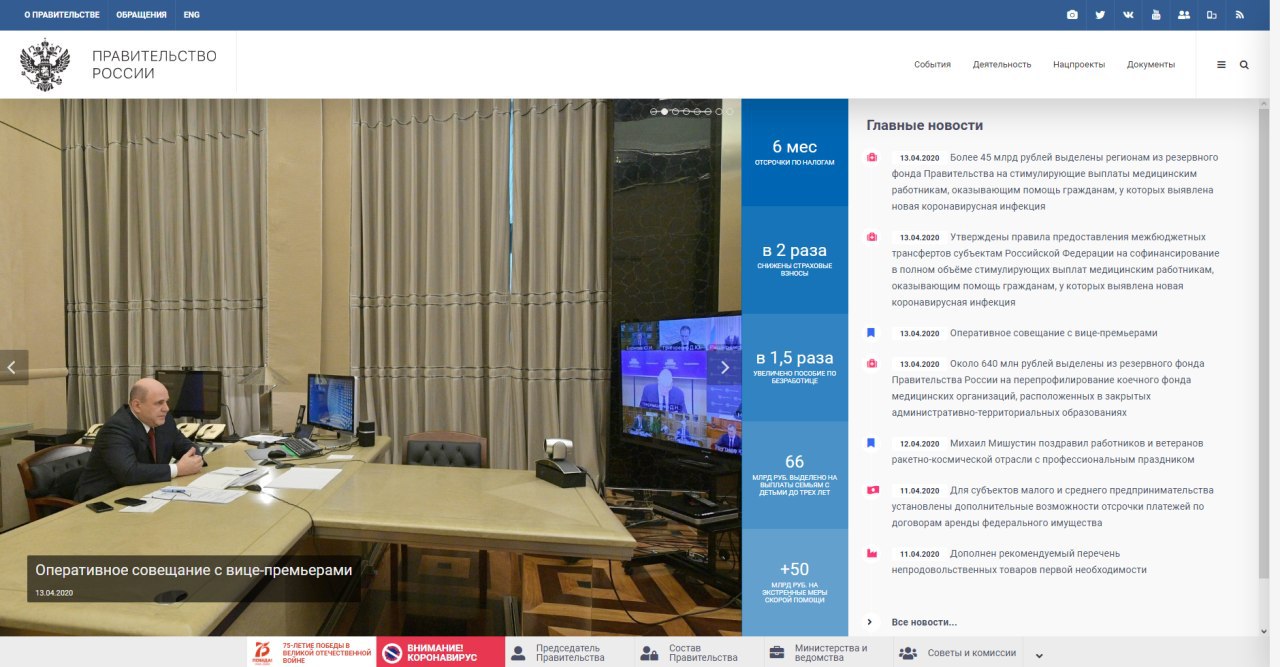Screen dimensions: 1280x667
Task: Open the photo gallery camera icon
Action: click(x=1072, y=15)
